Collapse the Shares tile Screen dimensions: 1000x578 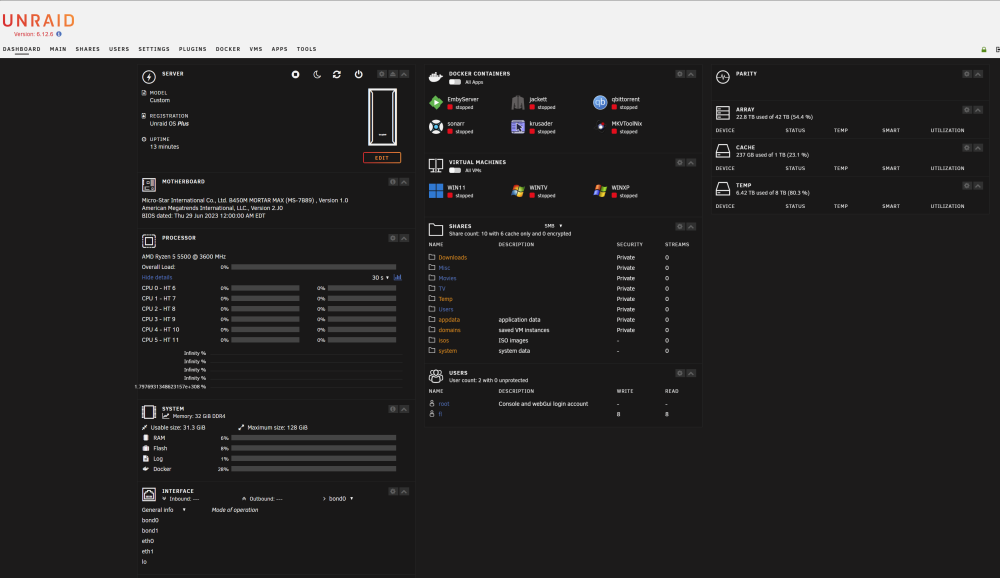691,226
